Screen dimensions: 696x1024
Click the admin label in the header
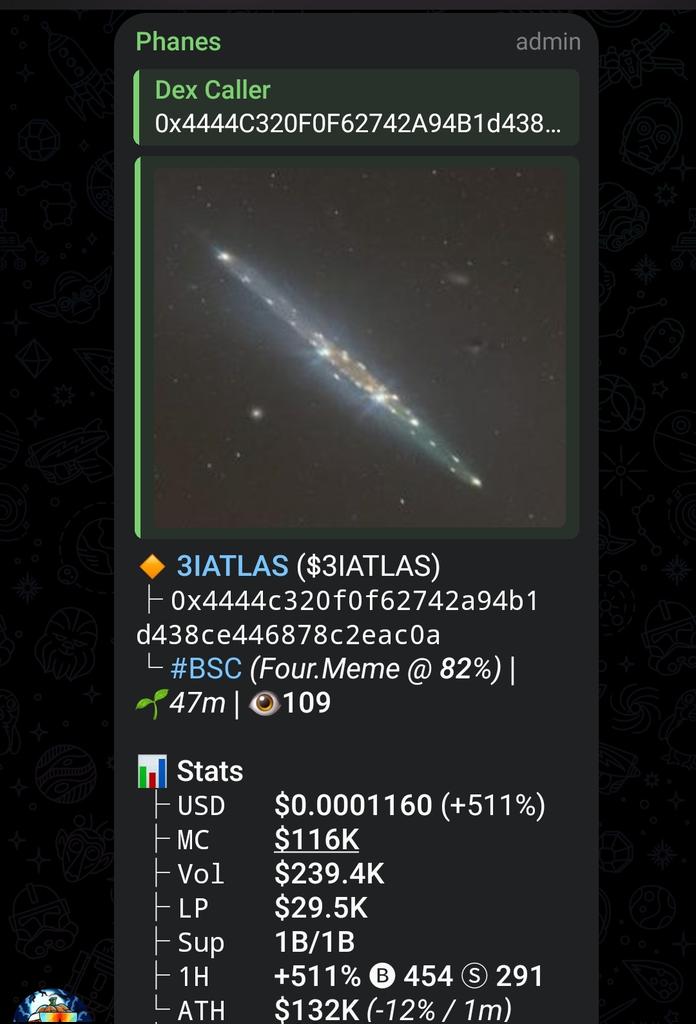tap(548, 42)
